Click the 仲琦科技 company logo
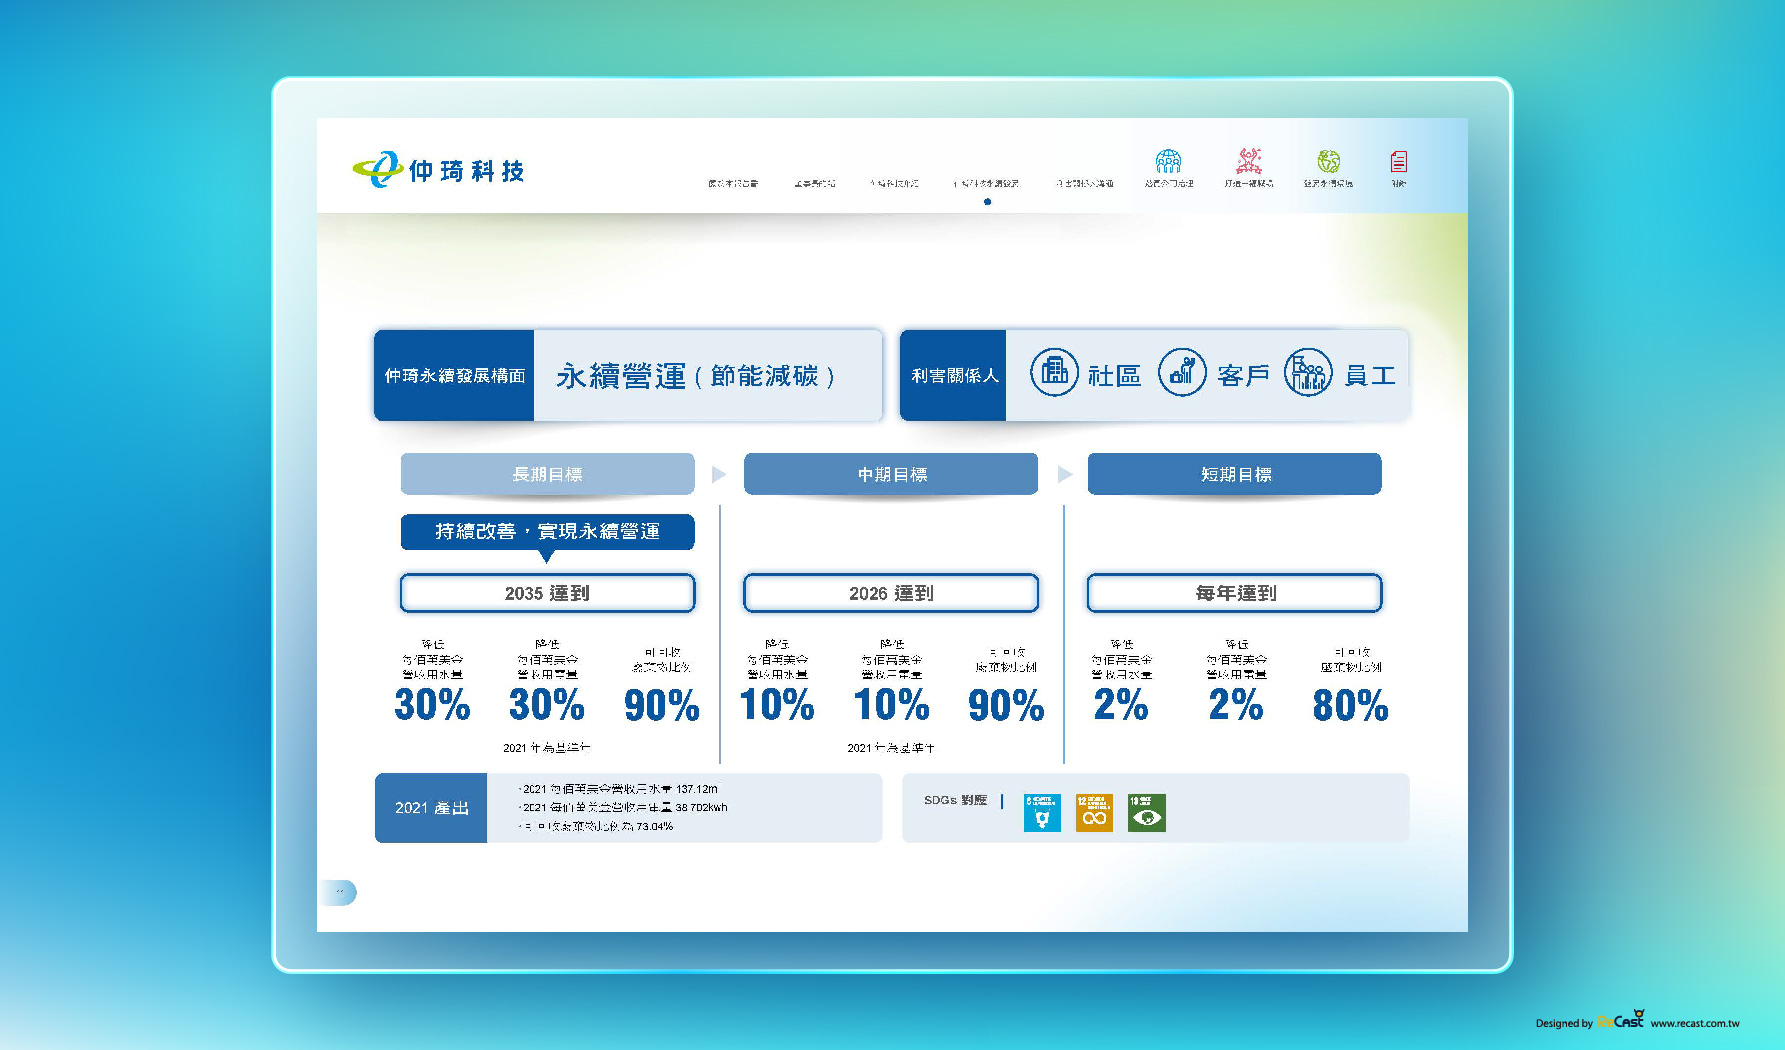This screenshot has height=1050, width=1785. point(439,170)
